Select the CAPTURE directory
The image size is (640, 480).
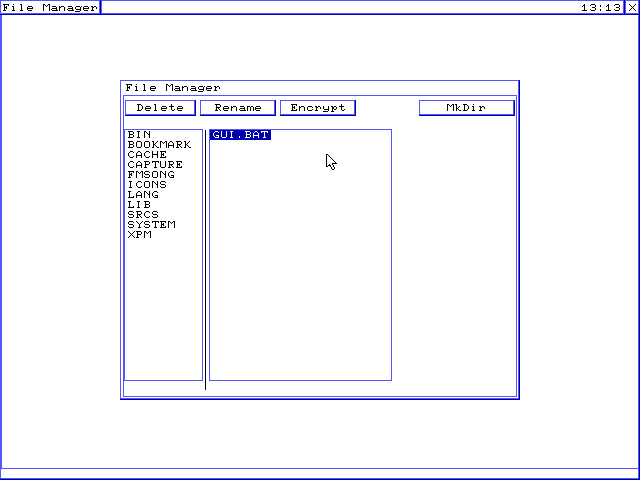155,165
